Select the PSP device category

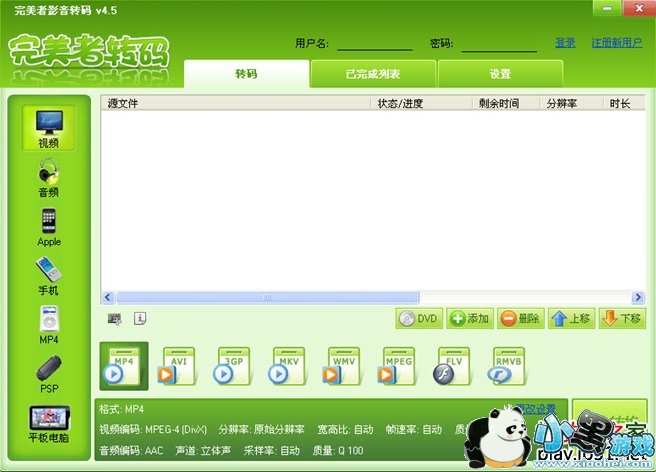[x=49, y=374]
